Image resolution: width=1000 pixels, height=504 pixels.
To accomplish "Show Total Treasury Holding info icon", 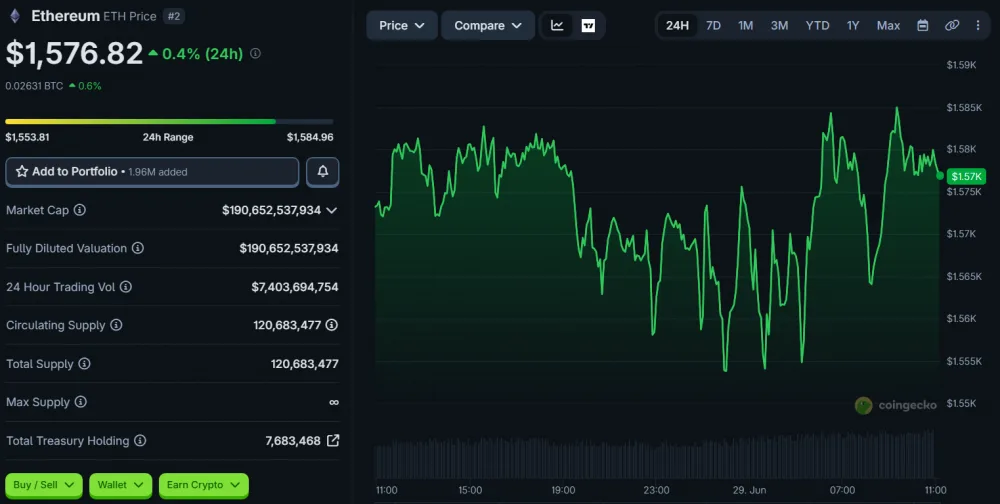I will pos(140,441).
